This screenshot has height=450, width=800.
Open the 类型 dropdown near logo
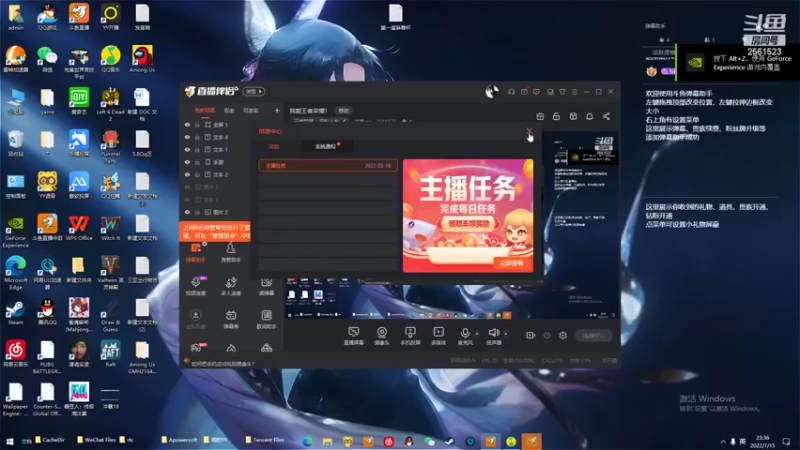[254, 91]
